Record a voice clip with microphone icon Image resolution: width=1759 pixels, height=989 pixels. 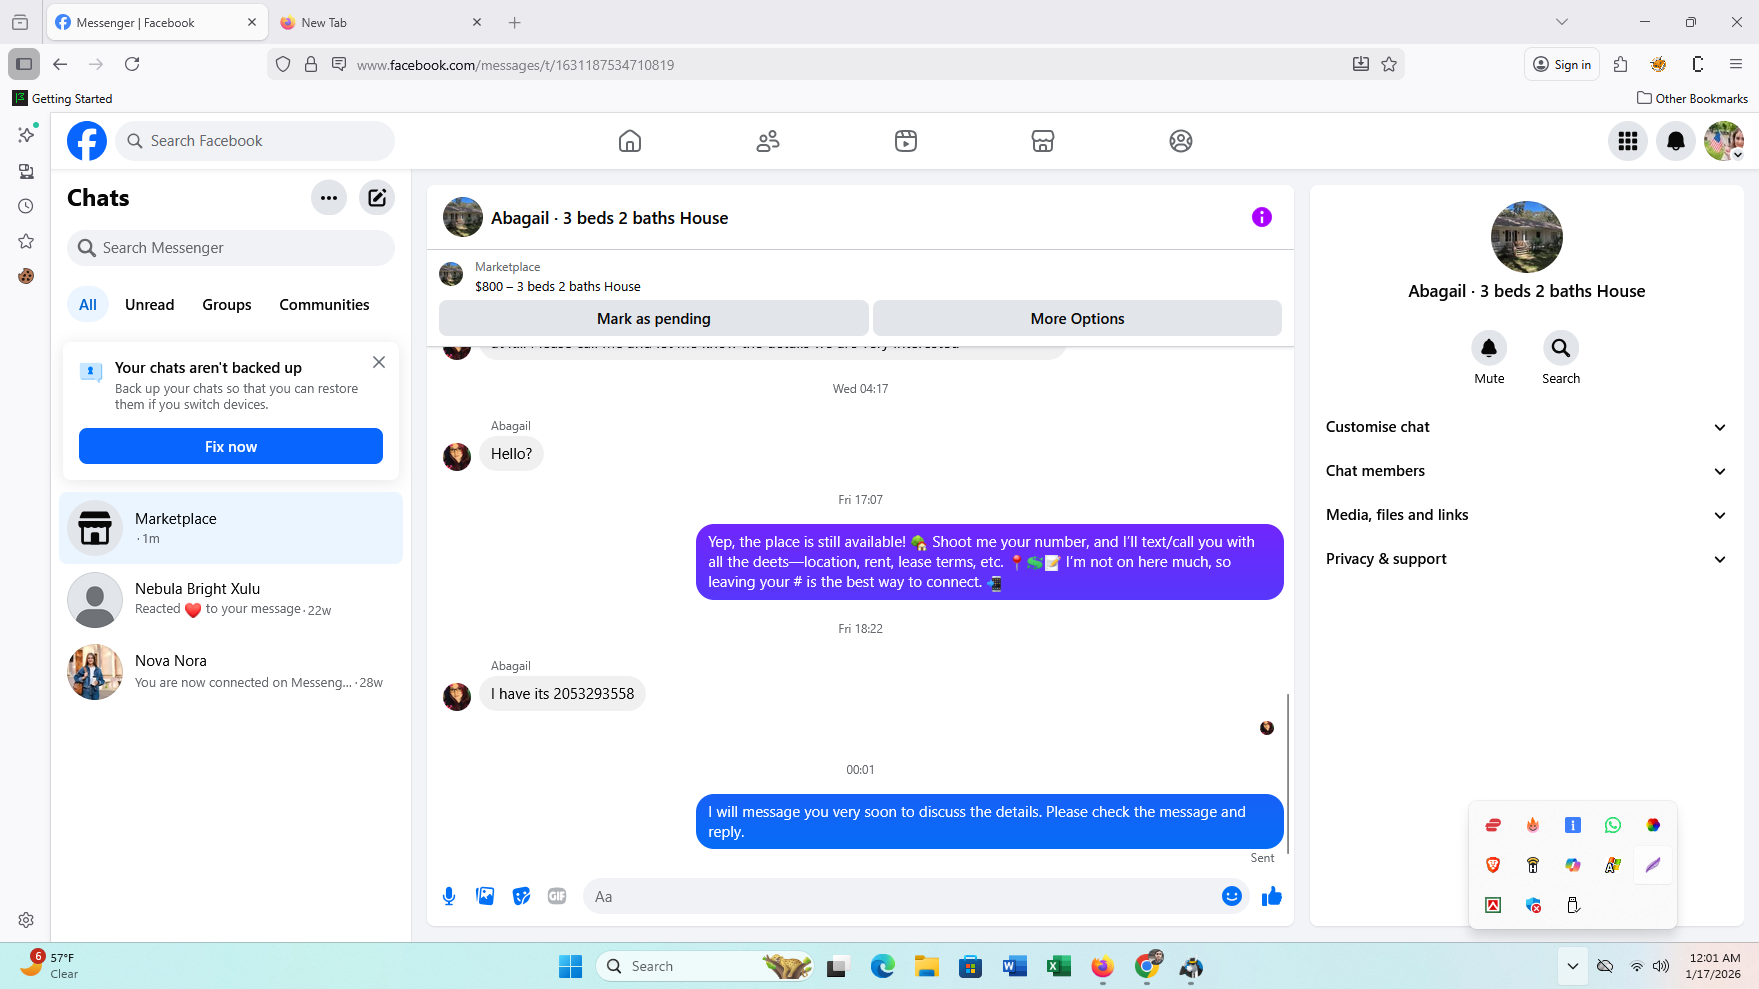click(449, 896)
